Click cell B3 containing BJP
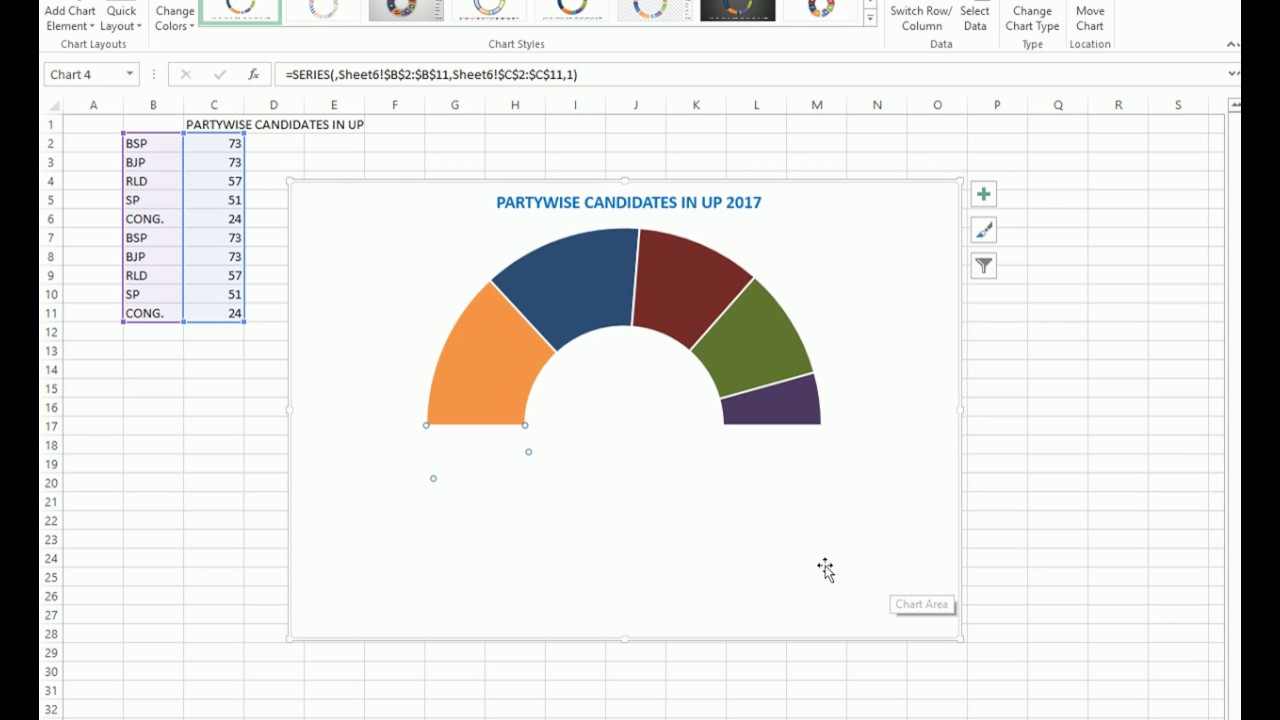Viewport: 1280px width, 720px height. (x=153, y=162)
